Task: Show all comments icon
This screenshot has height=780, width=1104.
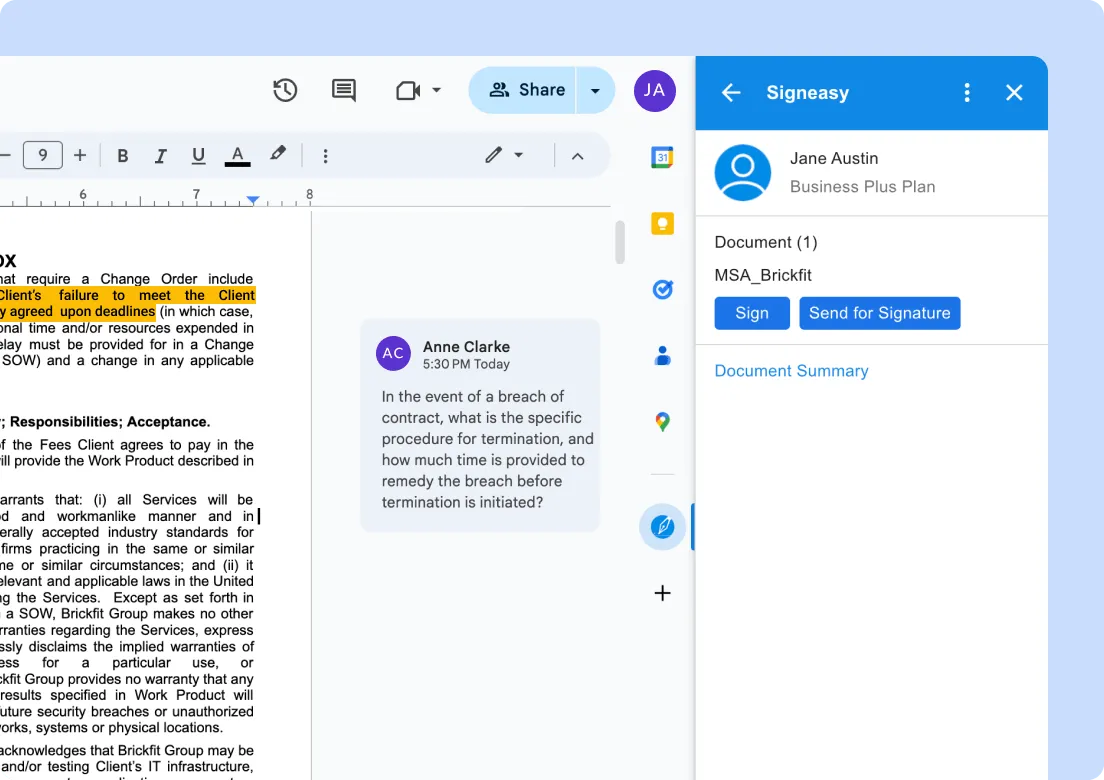Action: (344, 90)
